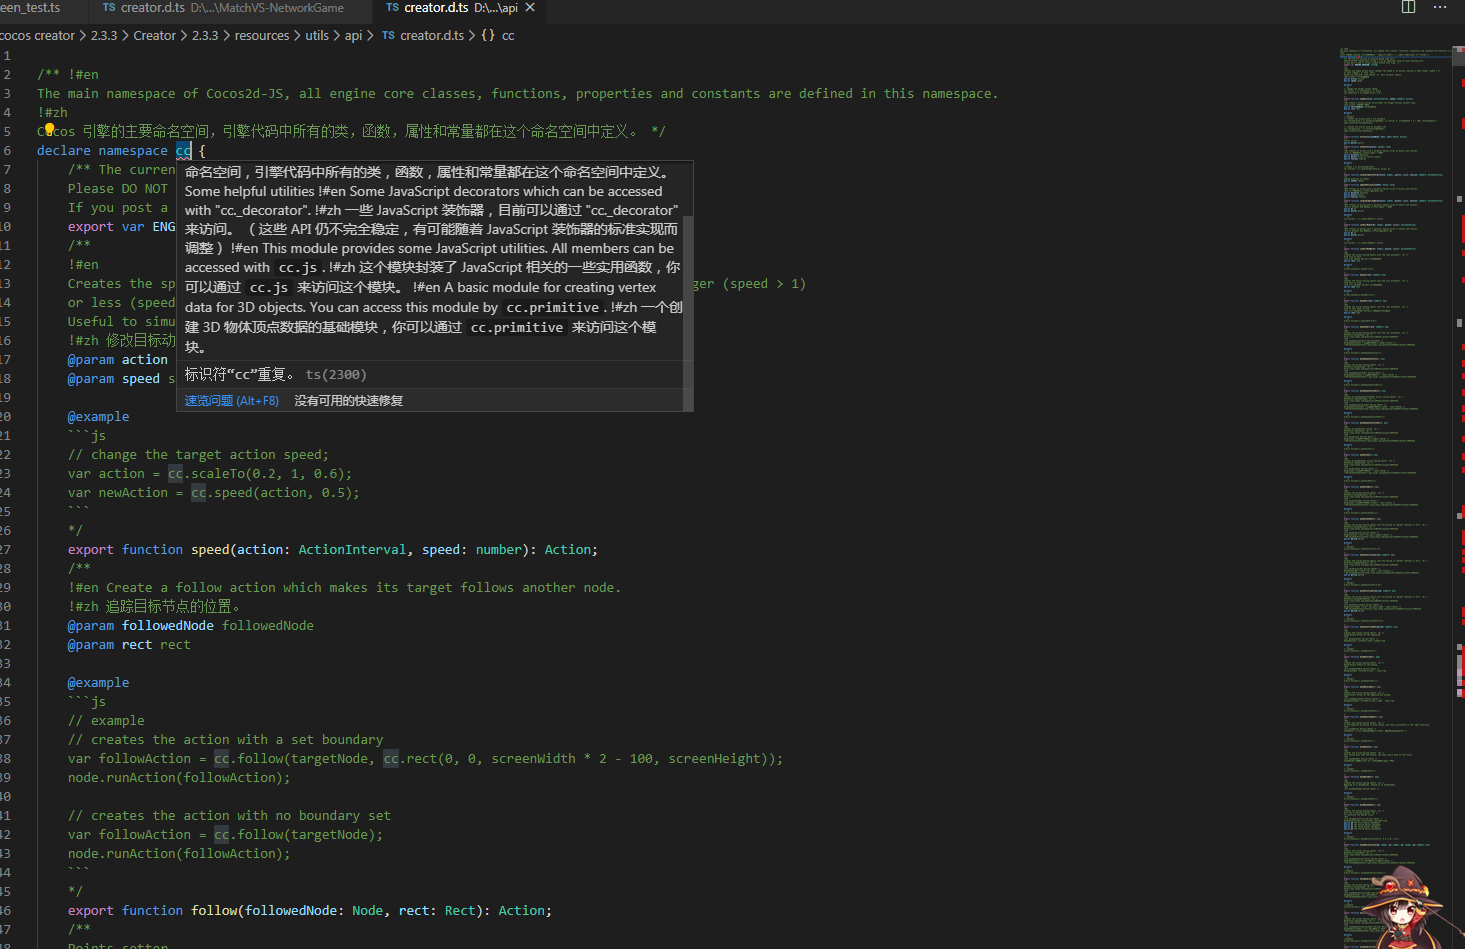The width and height of the screenshot is (1465, 949).
Task: Expand the 'utils' breadcrumb
Action: (x=317, y=35)
